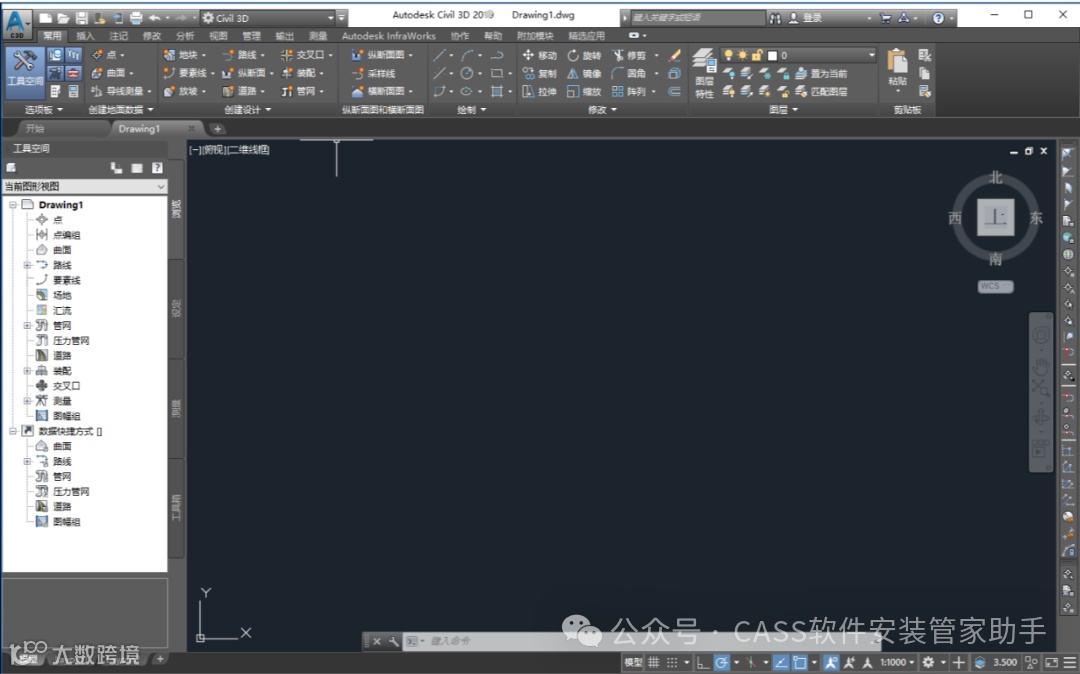Select the 导线测量 traverse tool

(x=120, y=91)
